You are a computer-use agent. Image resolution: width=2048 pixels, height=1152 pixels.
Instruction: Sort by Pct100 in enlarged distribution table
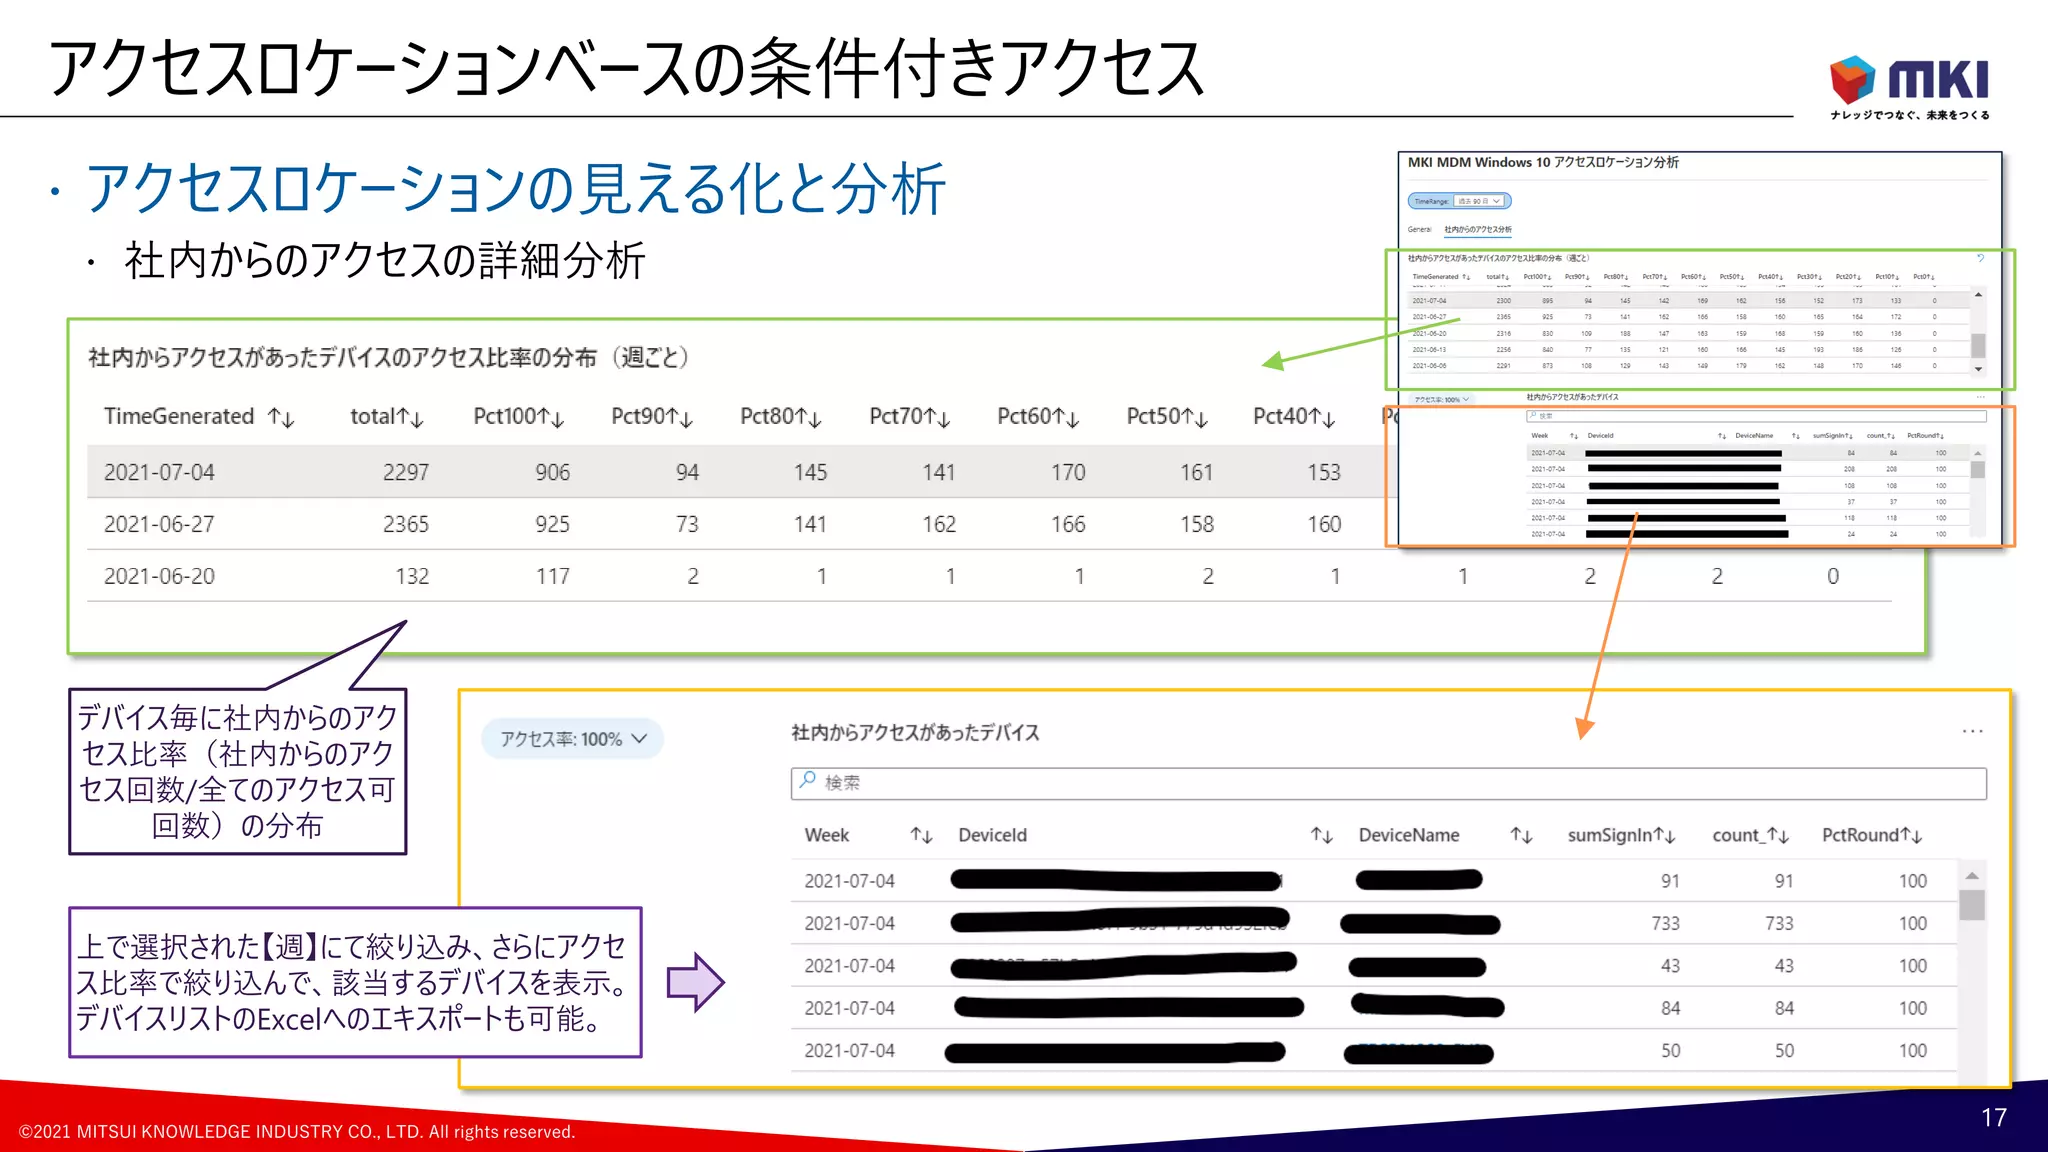pyautogui.click(x=519, y=417)
